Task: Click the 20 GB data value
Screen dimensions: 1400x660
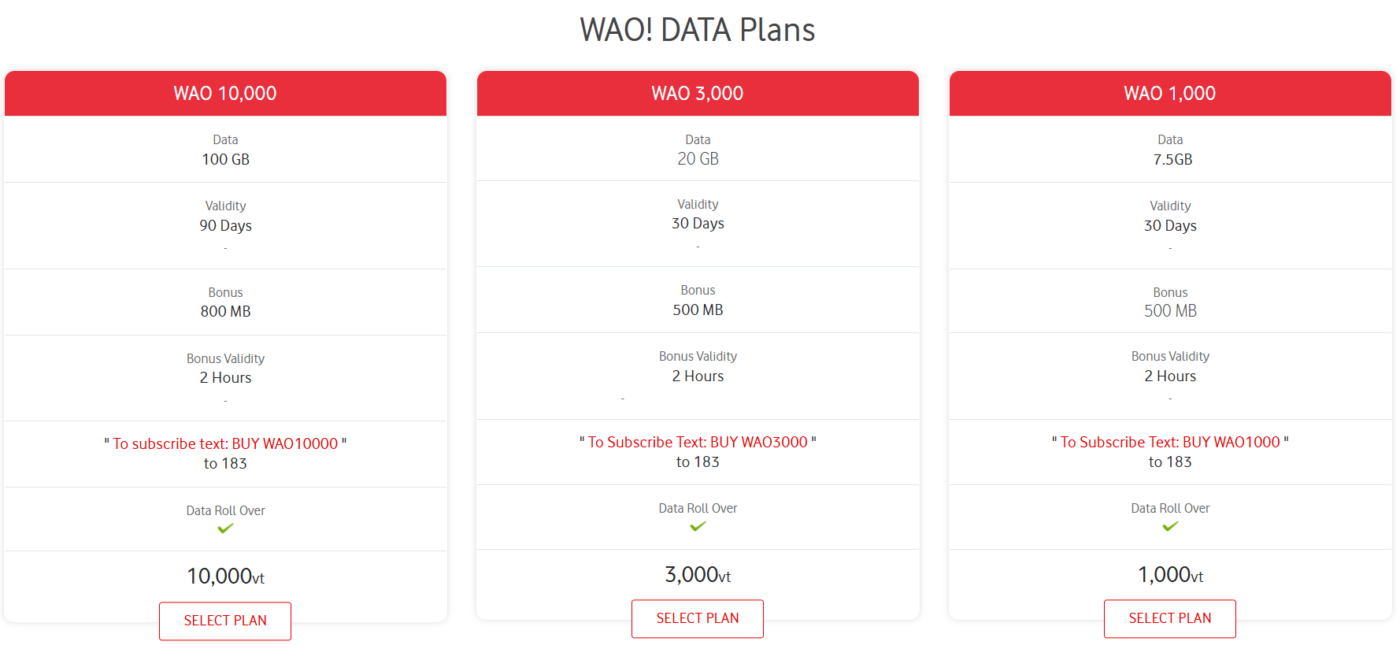Action: coord(697,159)
